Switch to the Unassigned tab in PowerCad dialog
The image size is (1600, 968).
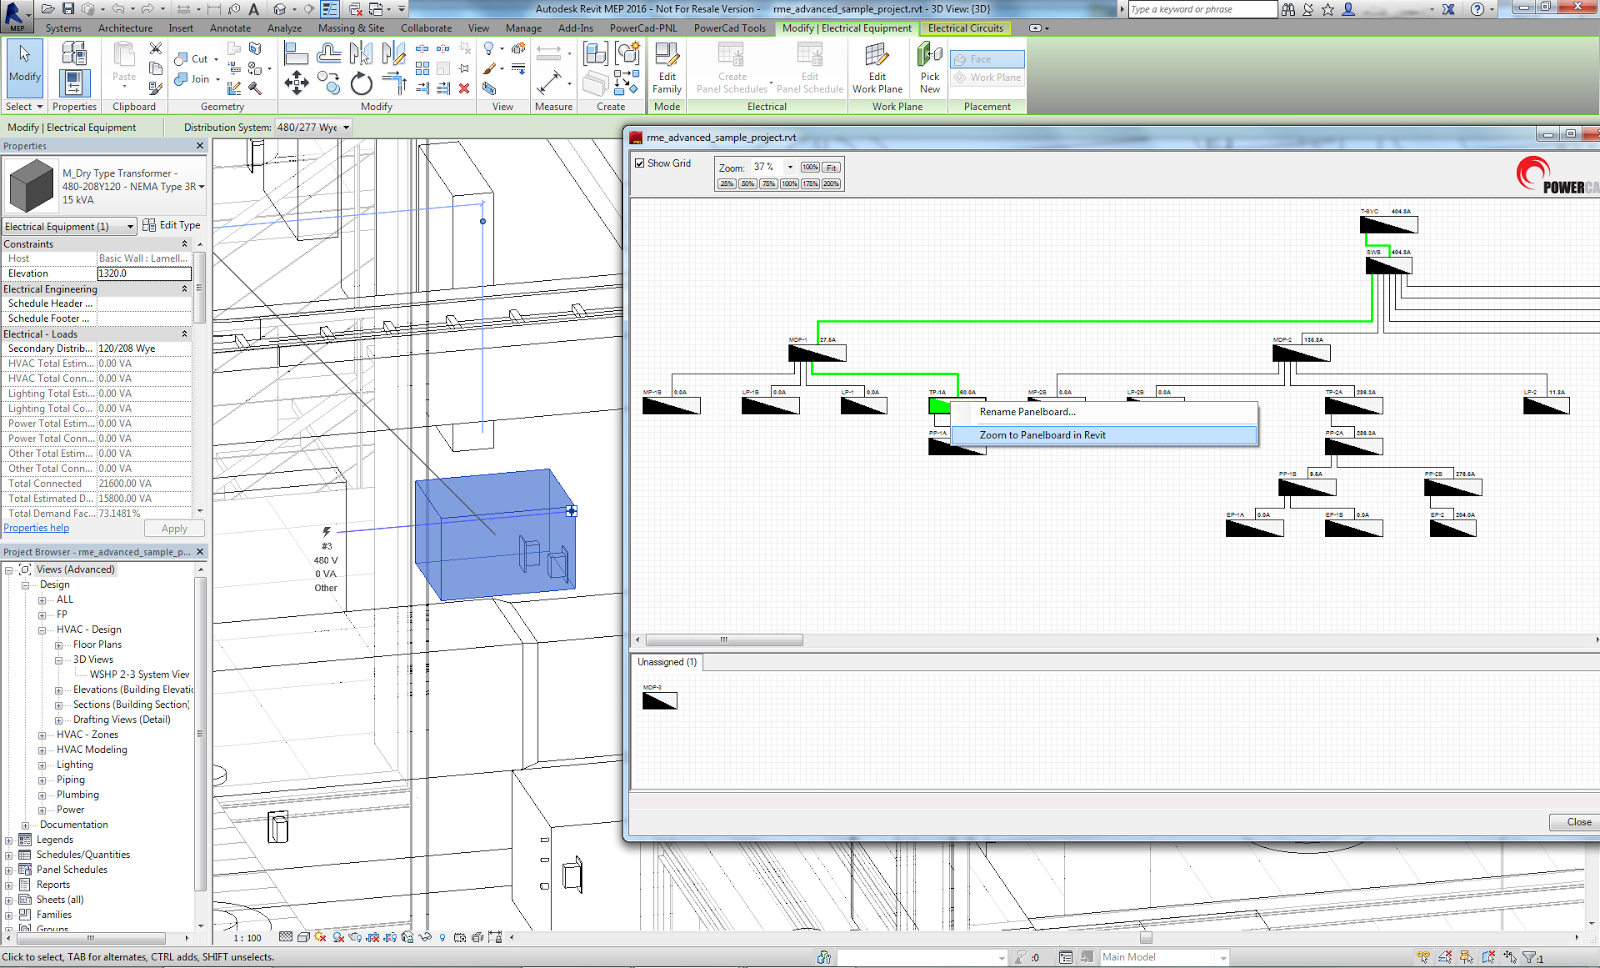666,662
